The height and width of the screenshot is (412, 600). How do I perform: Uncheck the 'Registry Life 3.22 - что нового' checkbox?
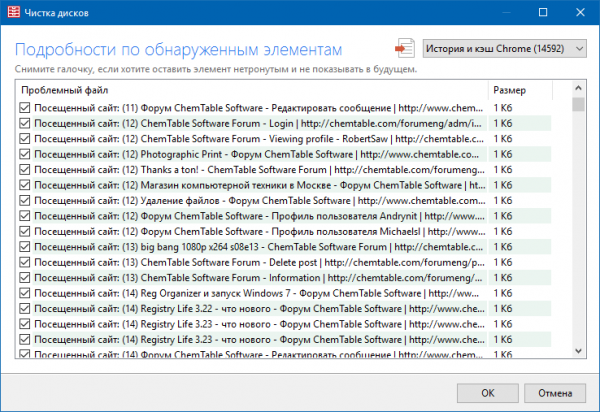[25, 308]
